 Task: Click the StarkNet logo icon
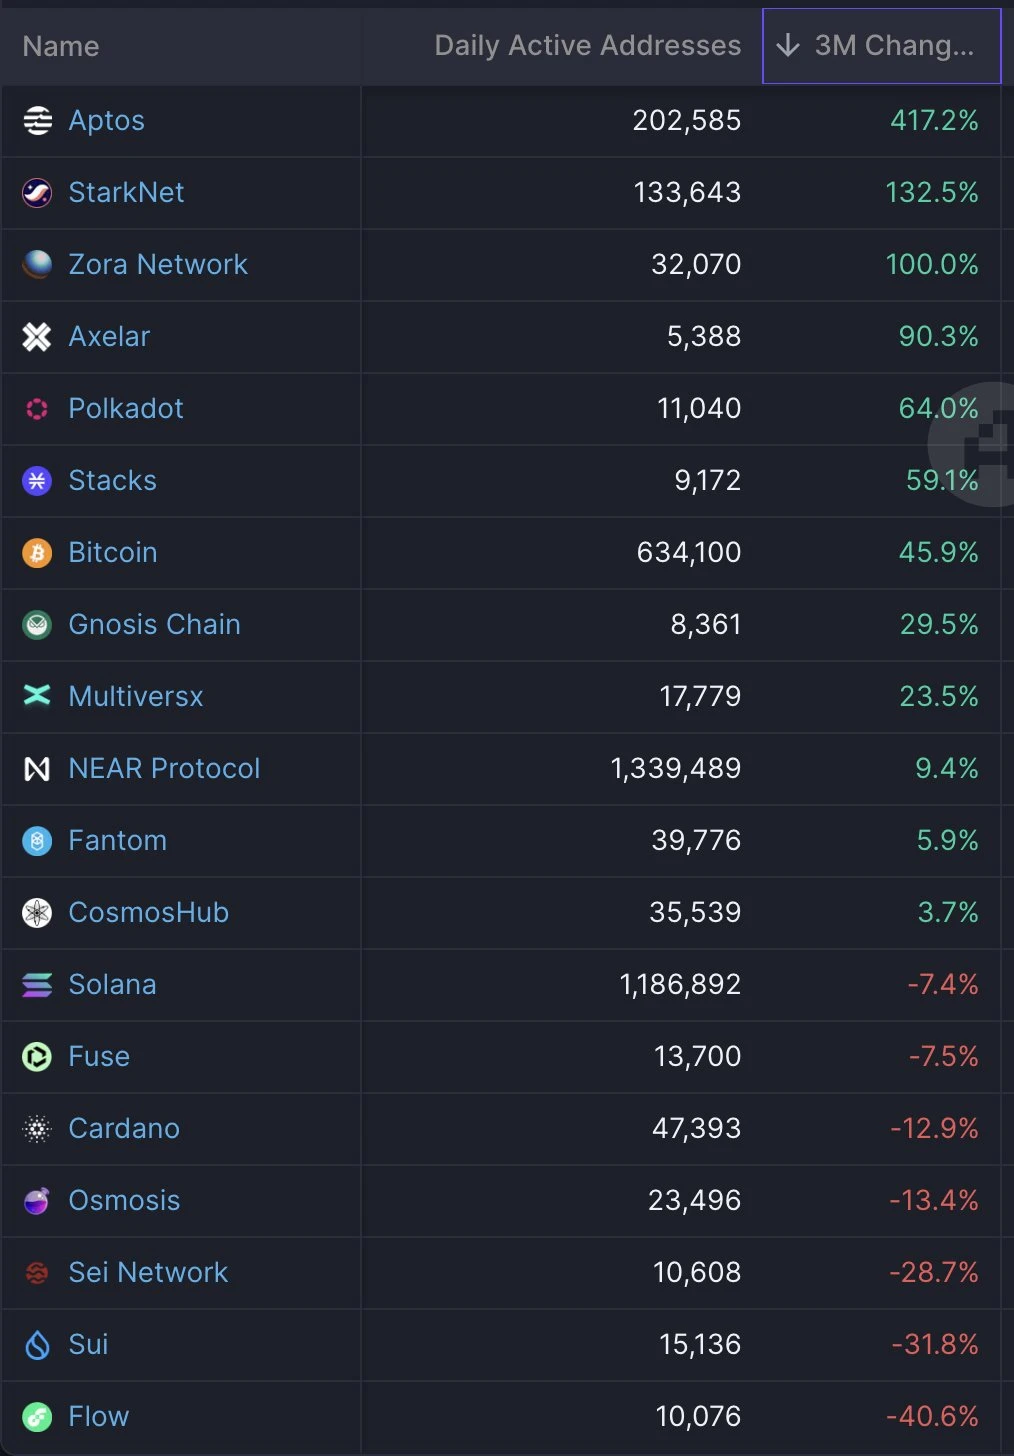tap(37, 193)
